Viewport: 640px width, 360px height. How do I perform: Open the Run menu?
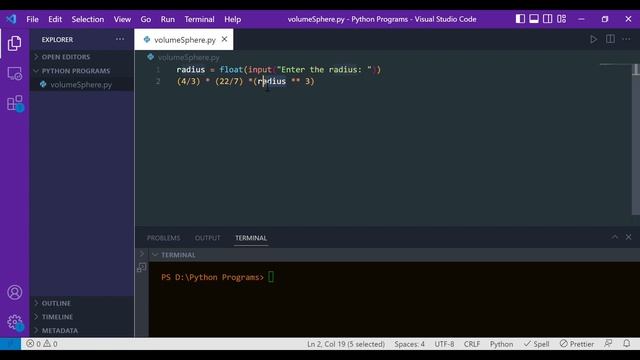(168, 19)
